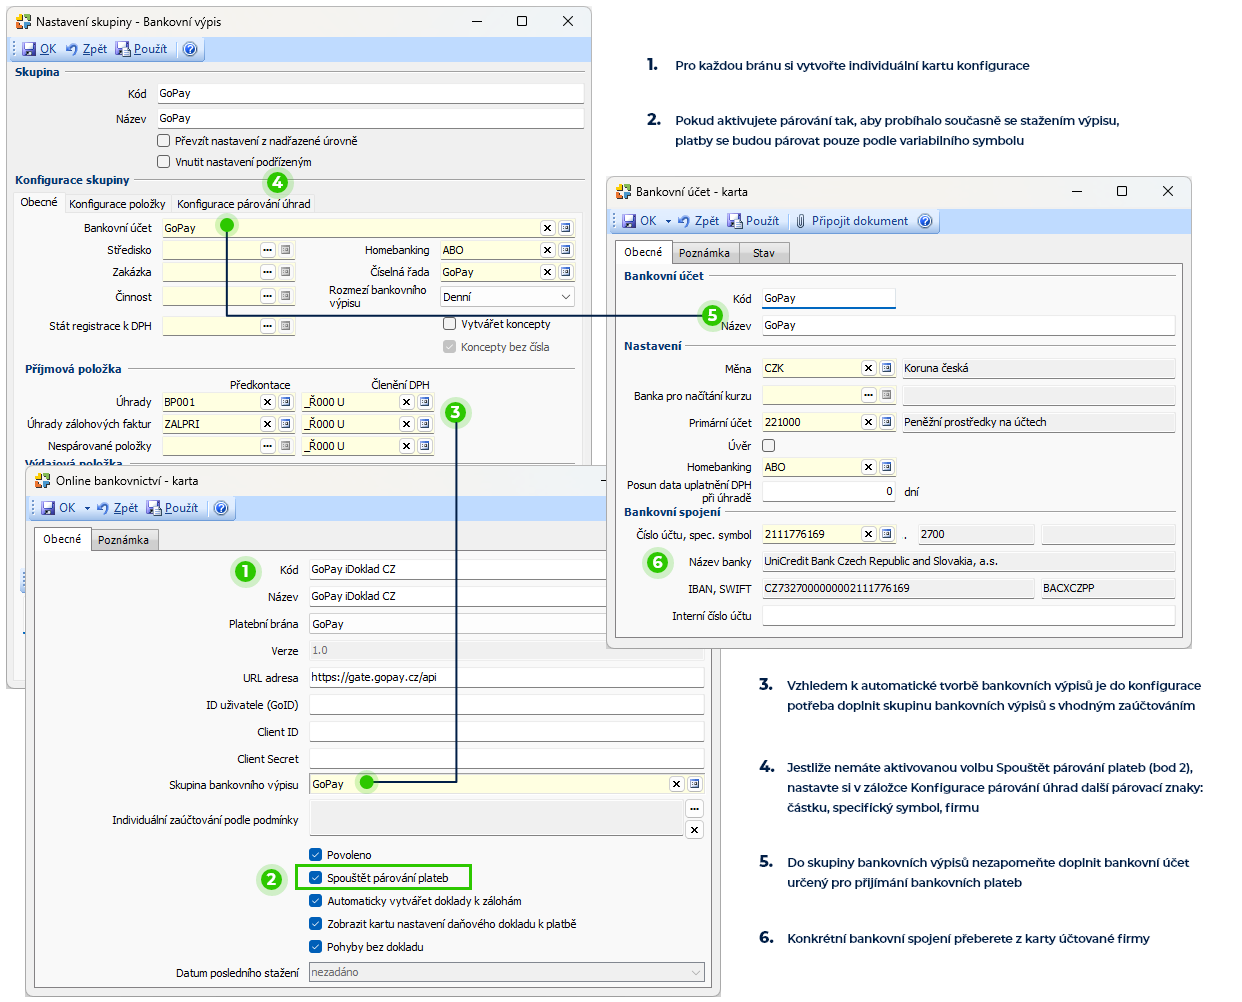The height and width of the screenshot is (1002, 1242).
Task: Browse values for Banka pro načítání kurzu
Action: pos(868,395)
